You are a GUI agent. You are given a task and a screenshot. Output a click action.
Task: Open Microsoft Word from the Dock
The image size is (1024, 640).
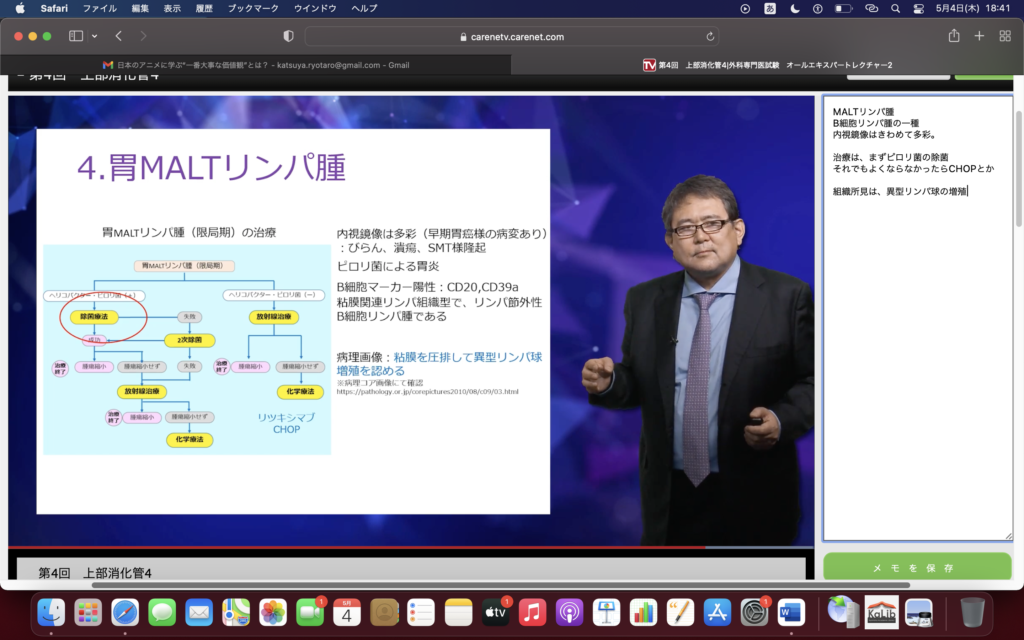(x=791, y=611)
